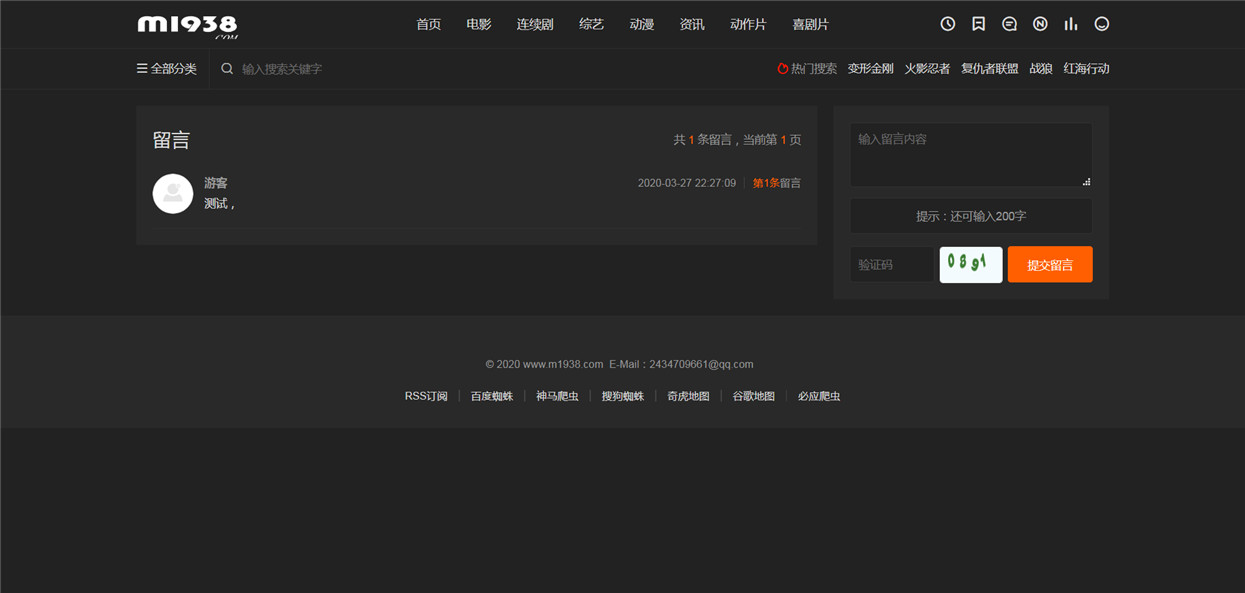The image size is (1245, 593).
Task: Open the message bubble icon in header
Action: pyautogui.click(x=1009, y=24)
